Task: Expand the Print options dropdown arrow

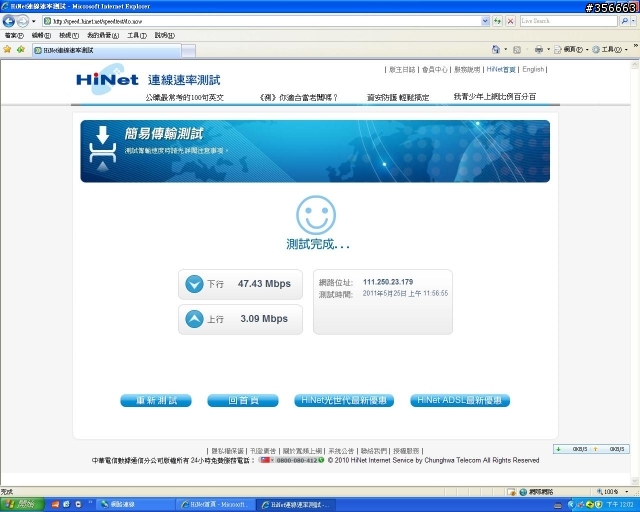Action: click(x=548, y=49)
